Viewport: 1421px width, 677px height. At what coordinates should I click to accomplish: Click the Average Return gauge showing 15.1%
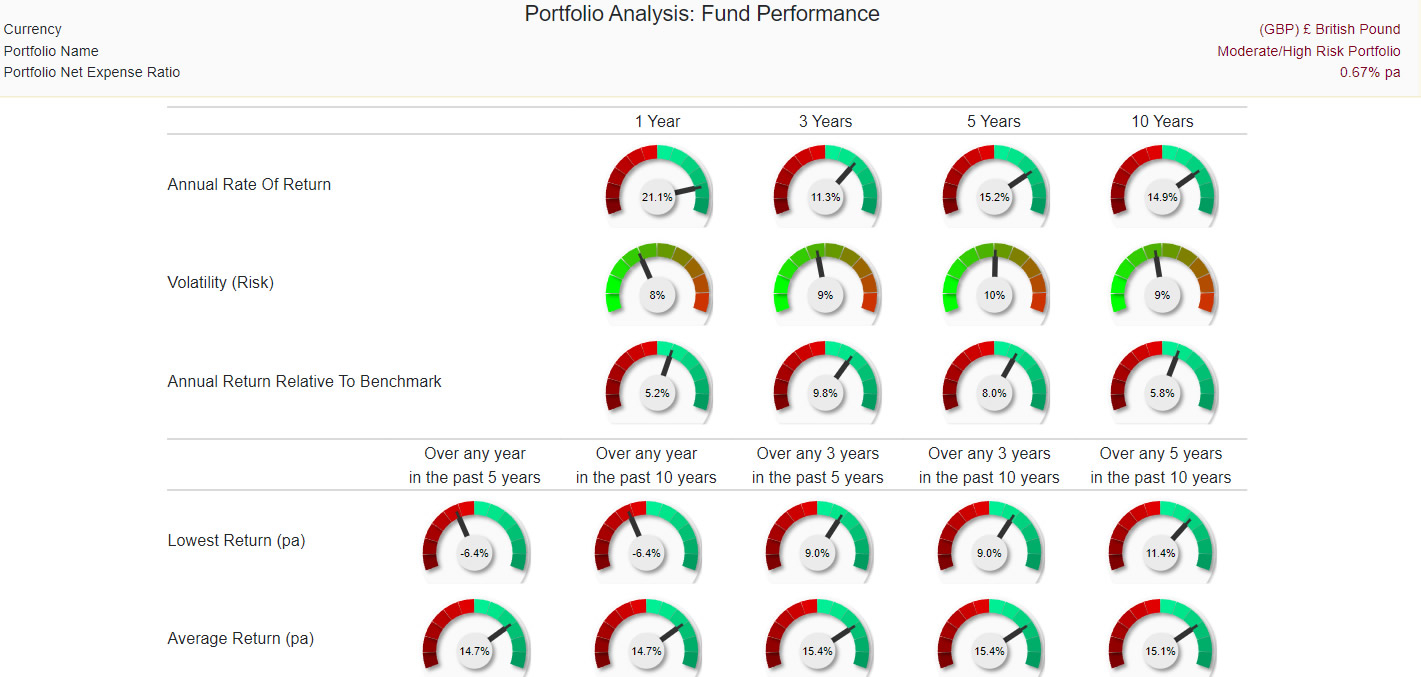click(1161, 640)
